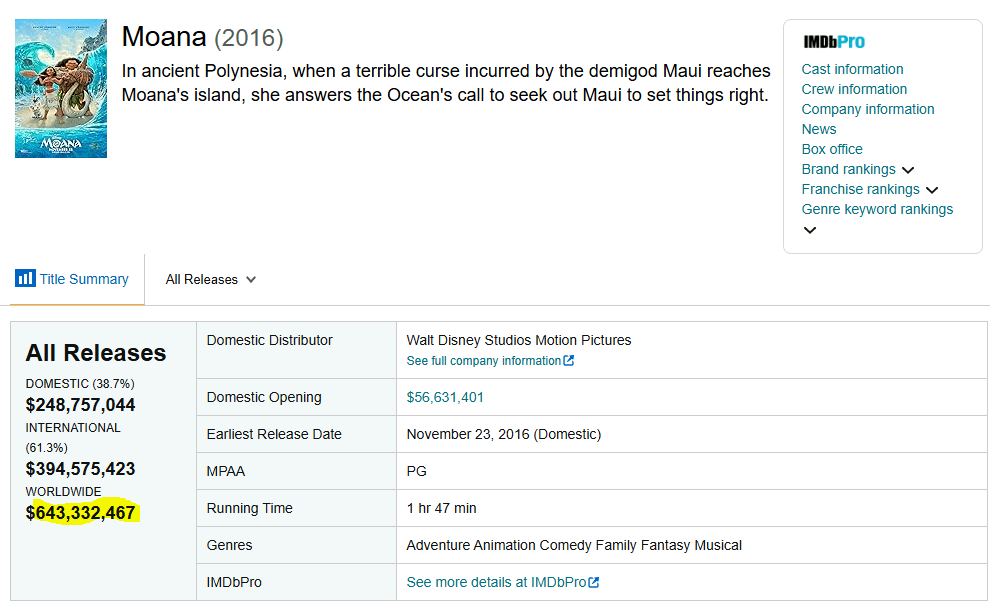Click the external link icon after company information

[x=569, y=361]
